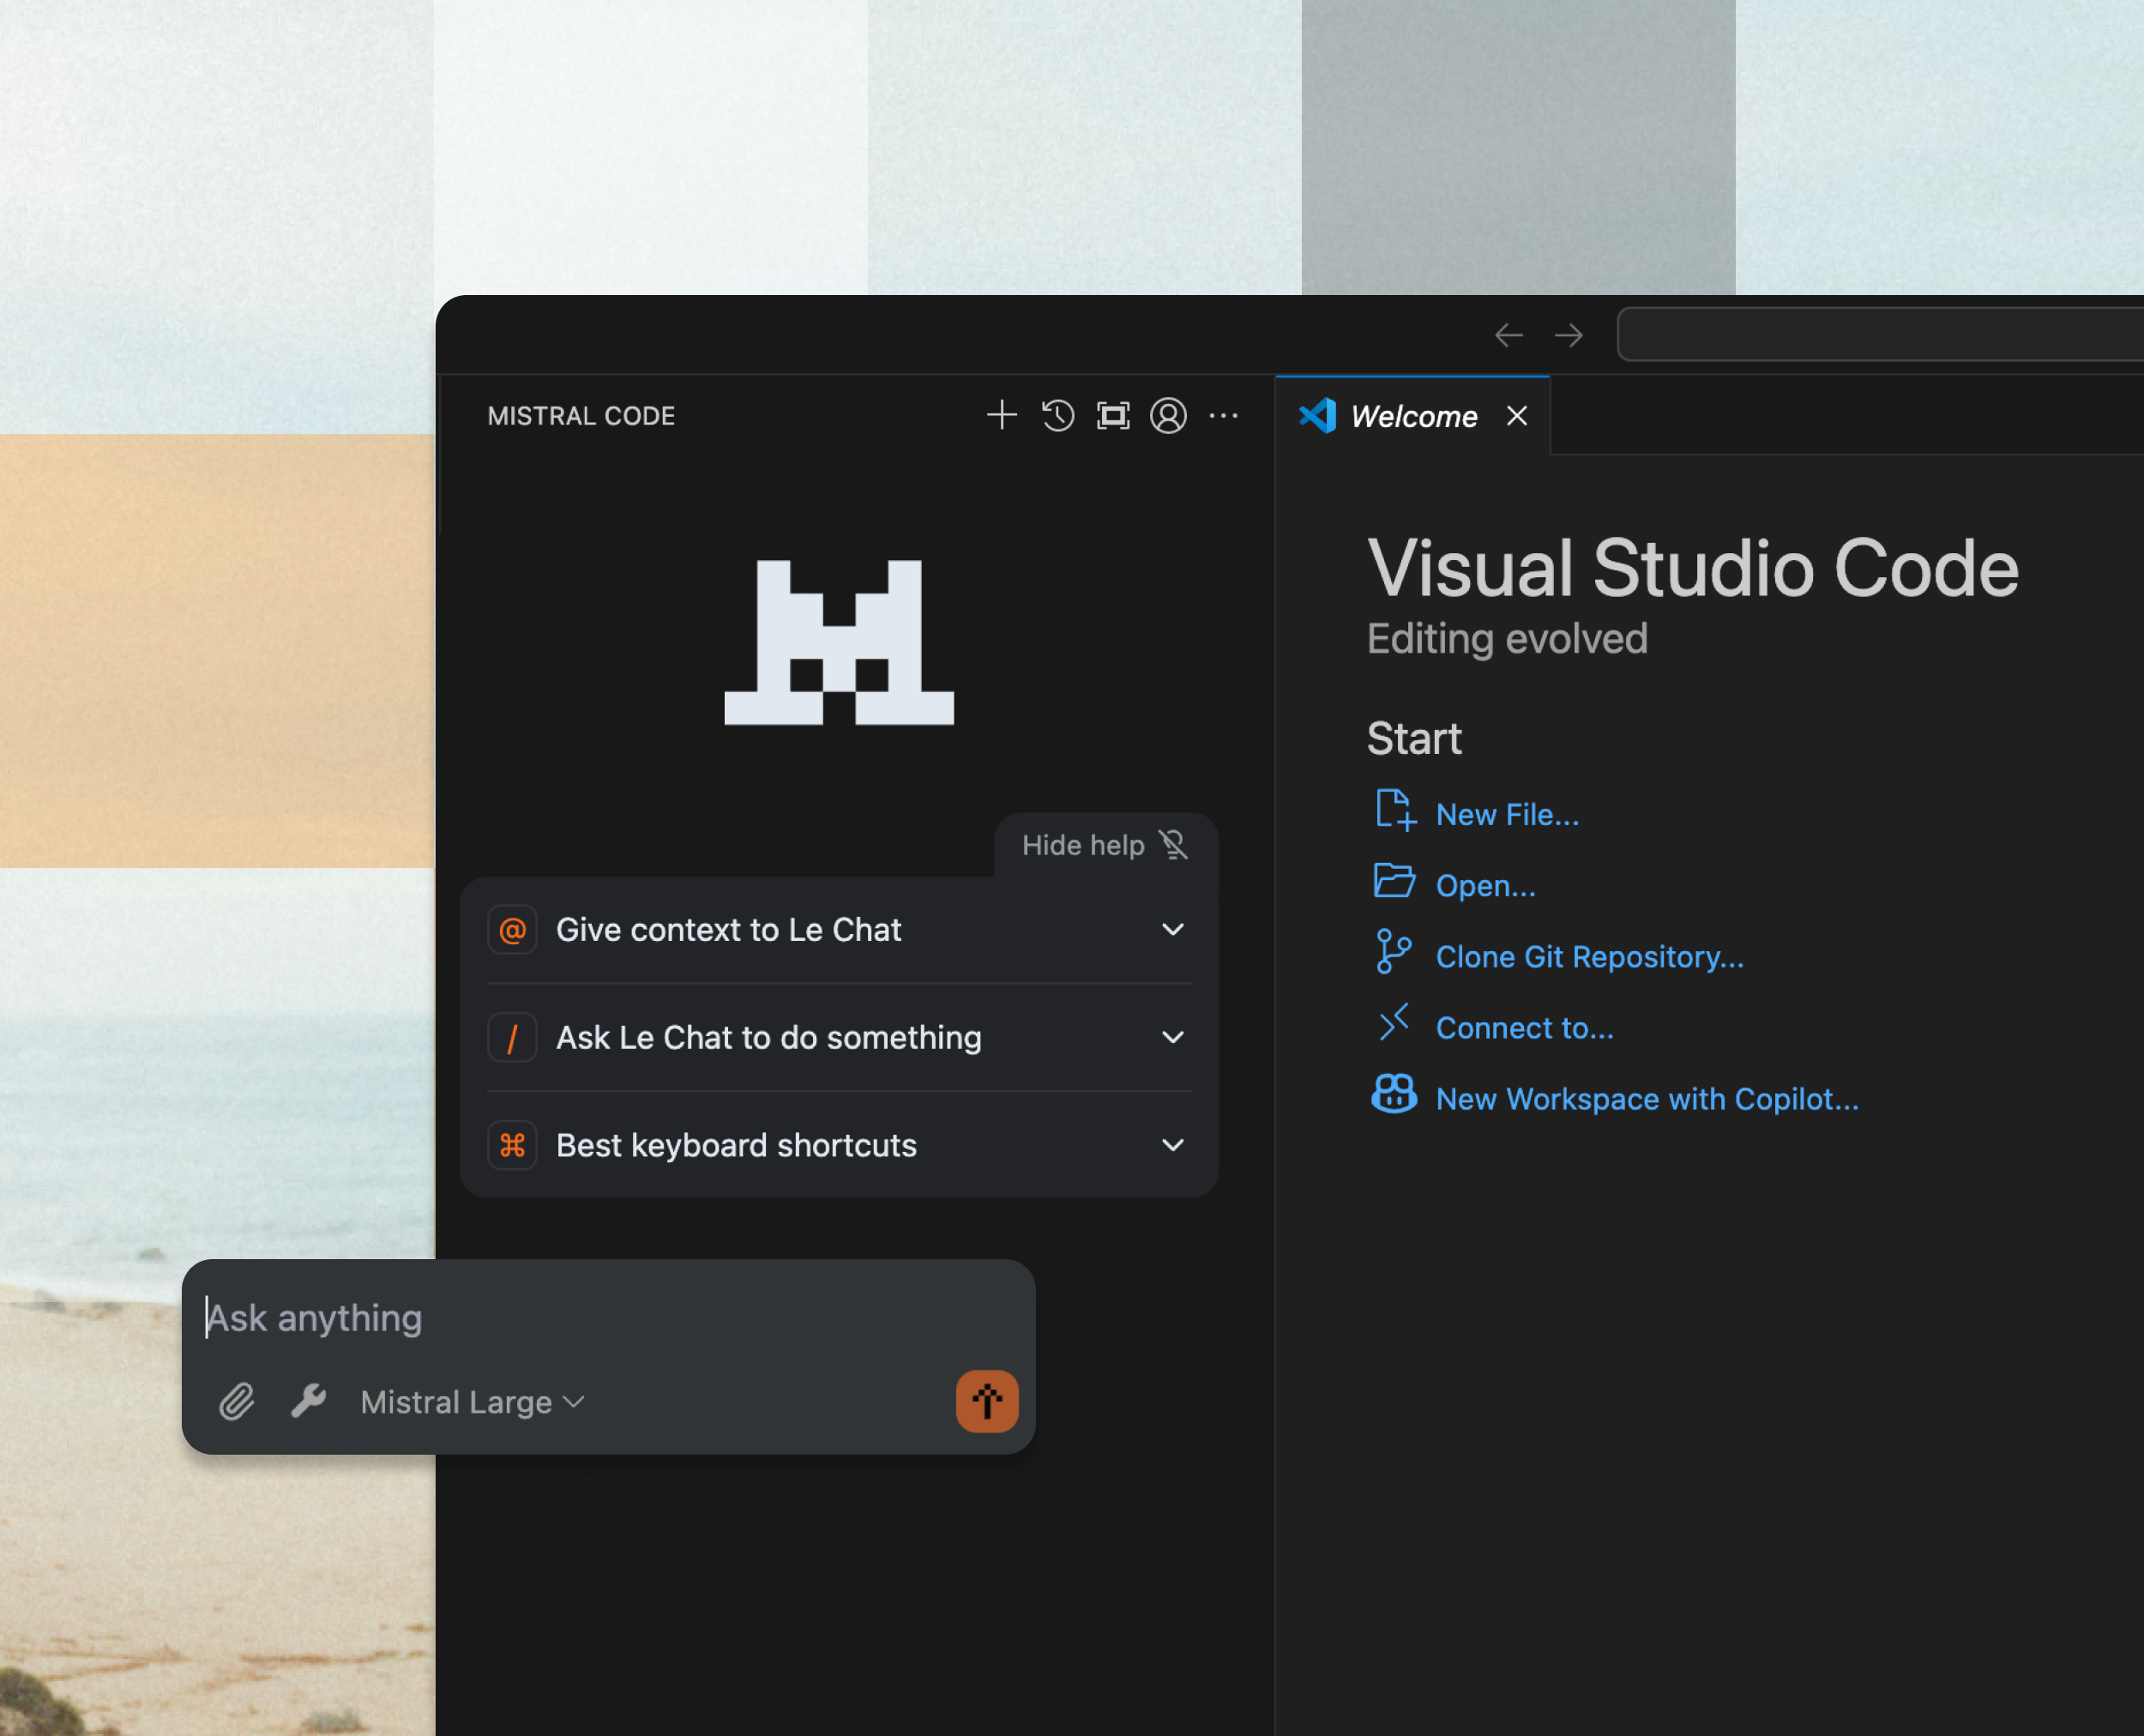Select the Welcome tab

click(x=1412, y=416)
